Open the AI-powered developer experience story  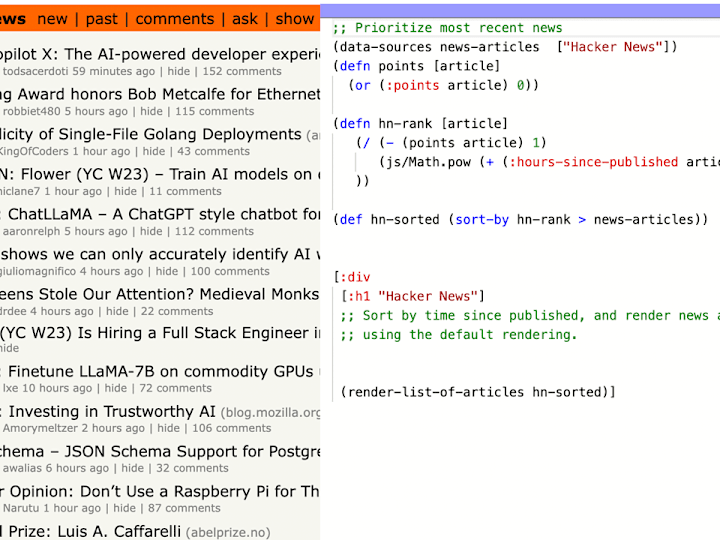pyautogui.click(x=160, y=54)
